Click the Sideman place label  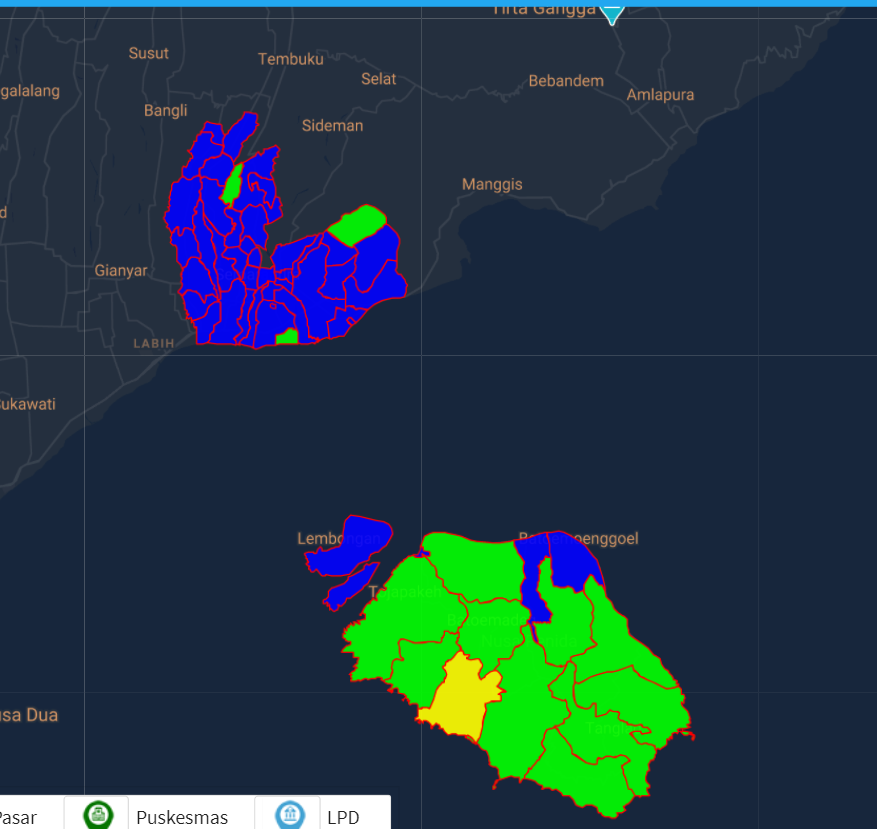click(x=332, y=126)
